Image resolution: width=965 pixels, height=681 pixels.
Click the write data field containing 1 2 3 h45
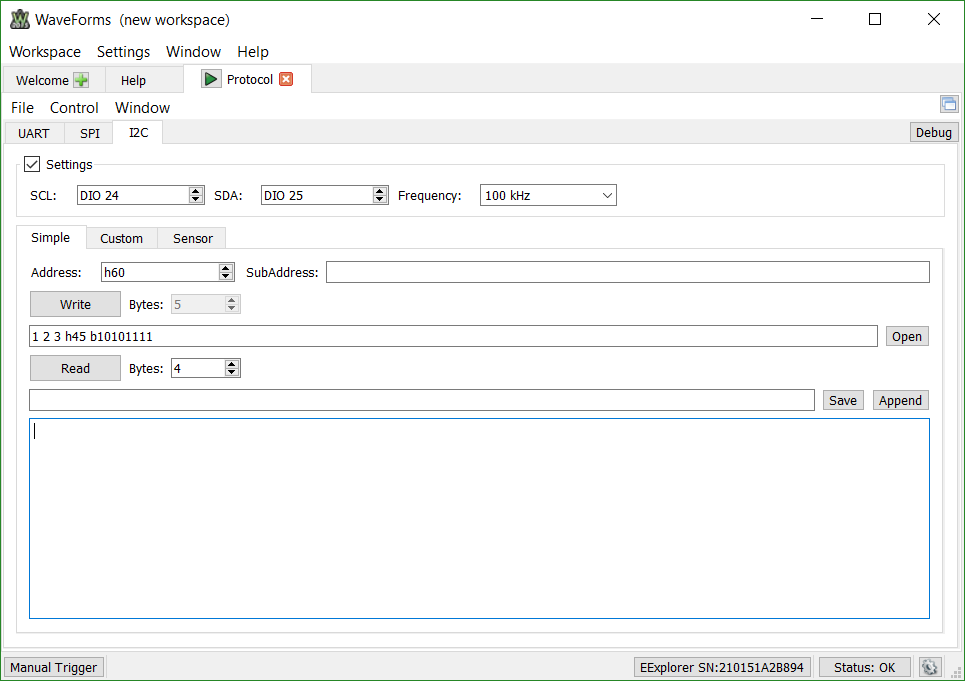[x=453, y=337]
